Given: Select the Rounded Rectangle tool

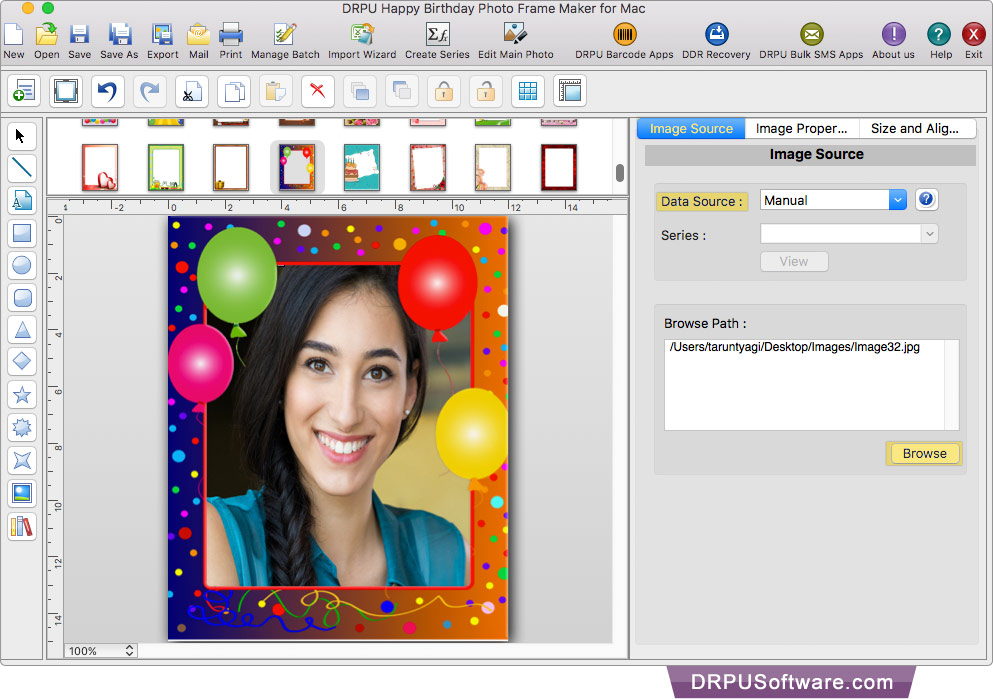Looking at the screenshot, I should tap(22, 298).
